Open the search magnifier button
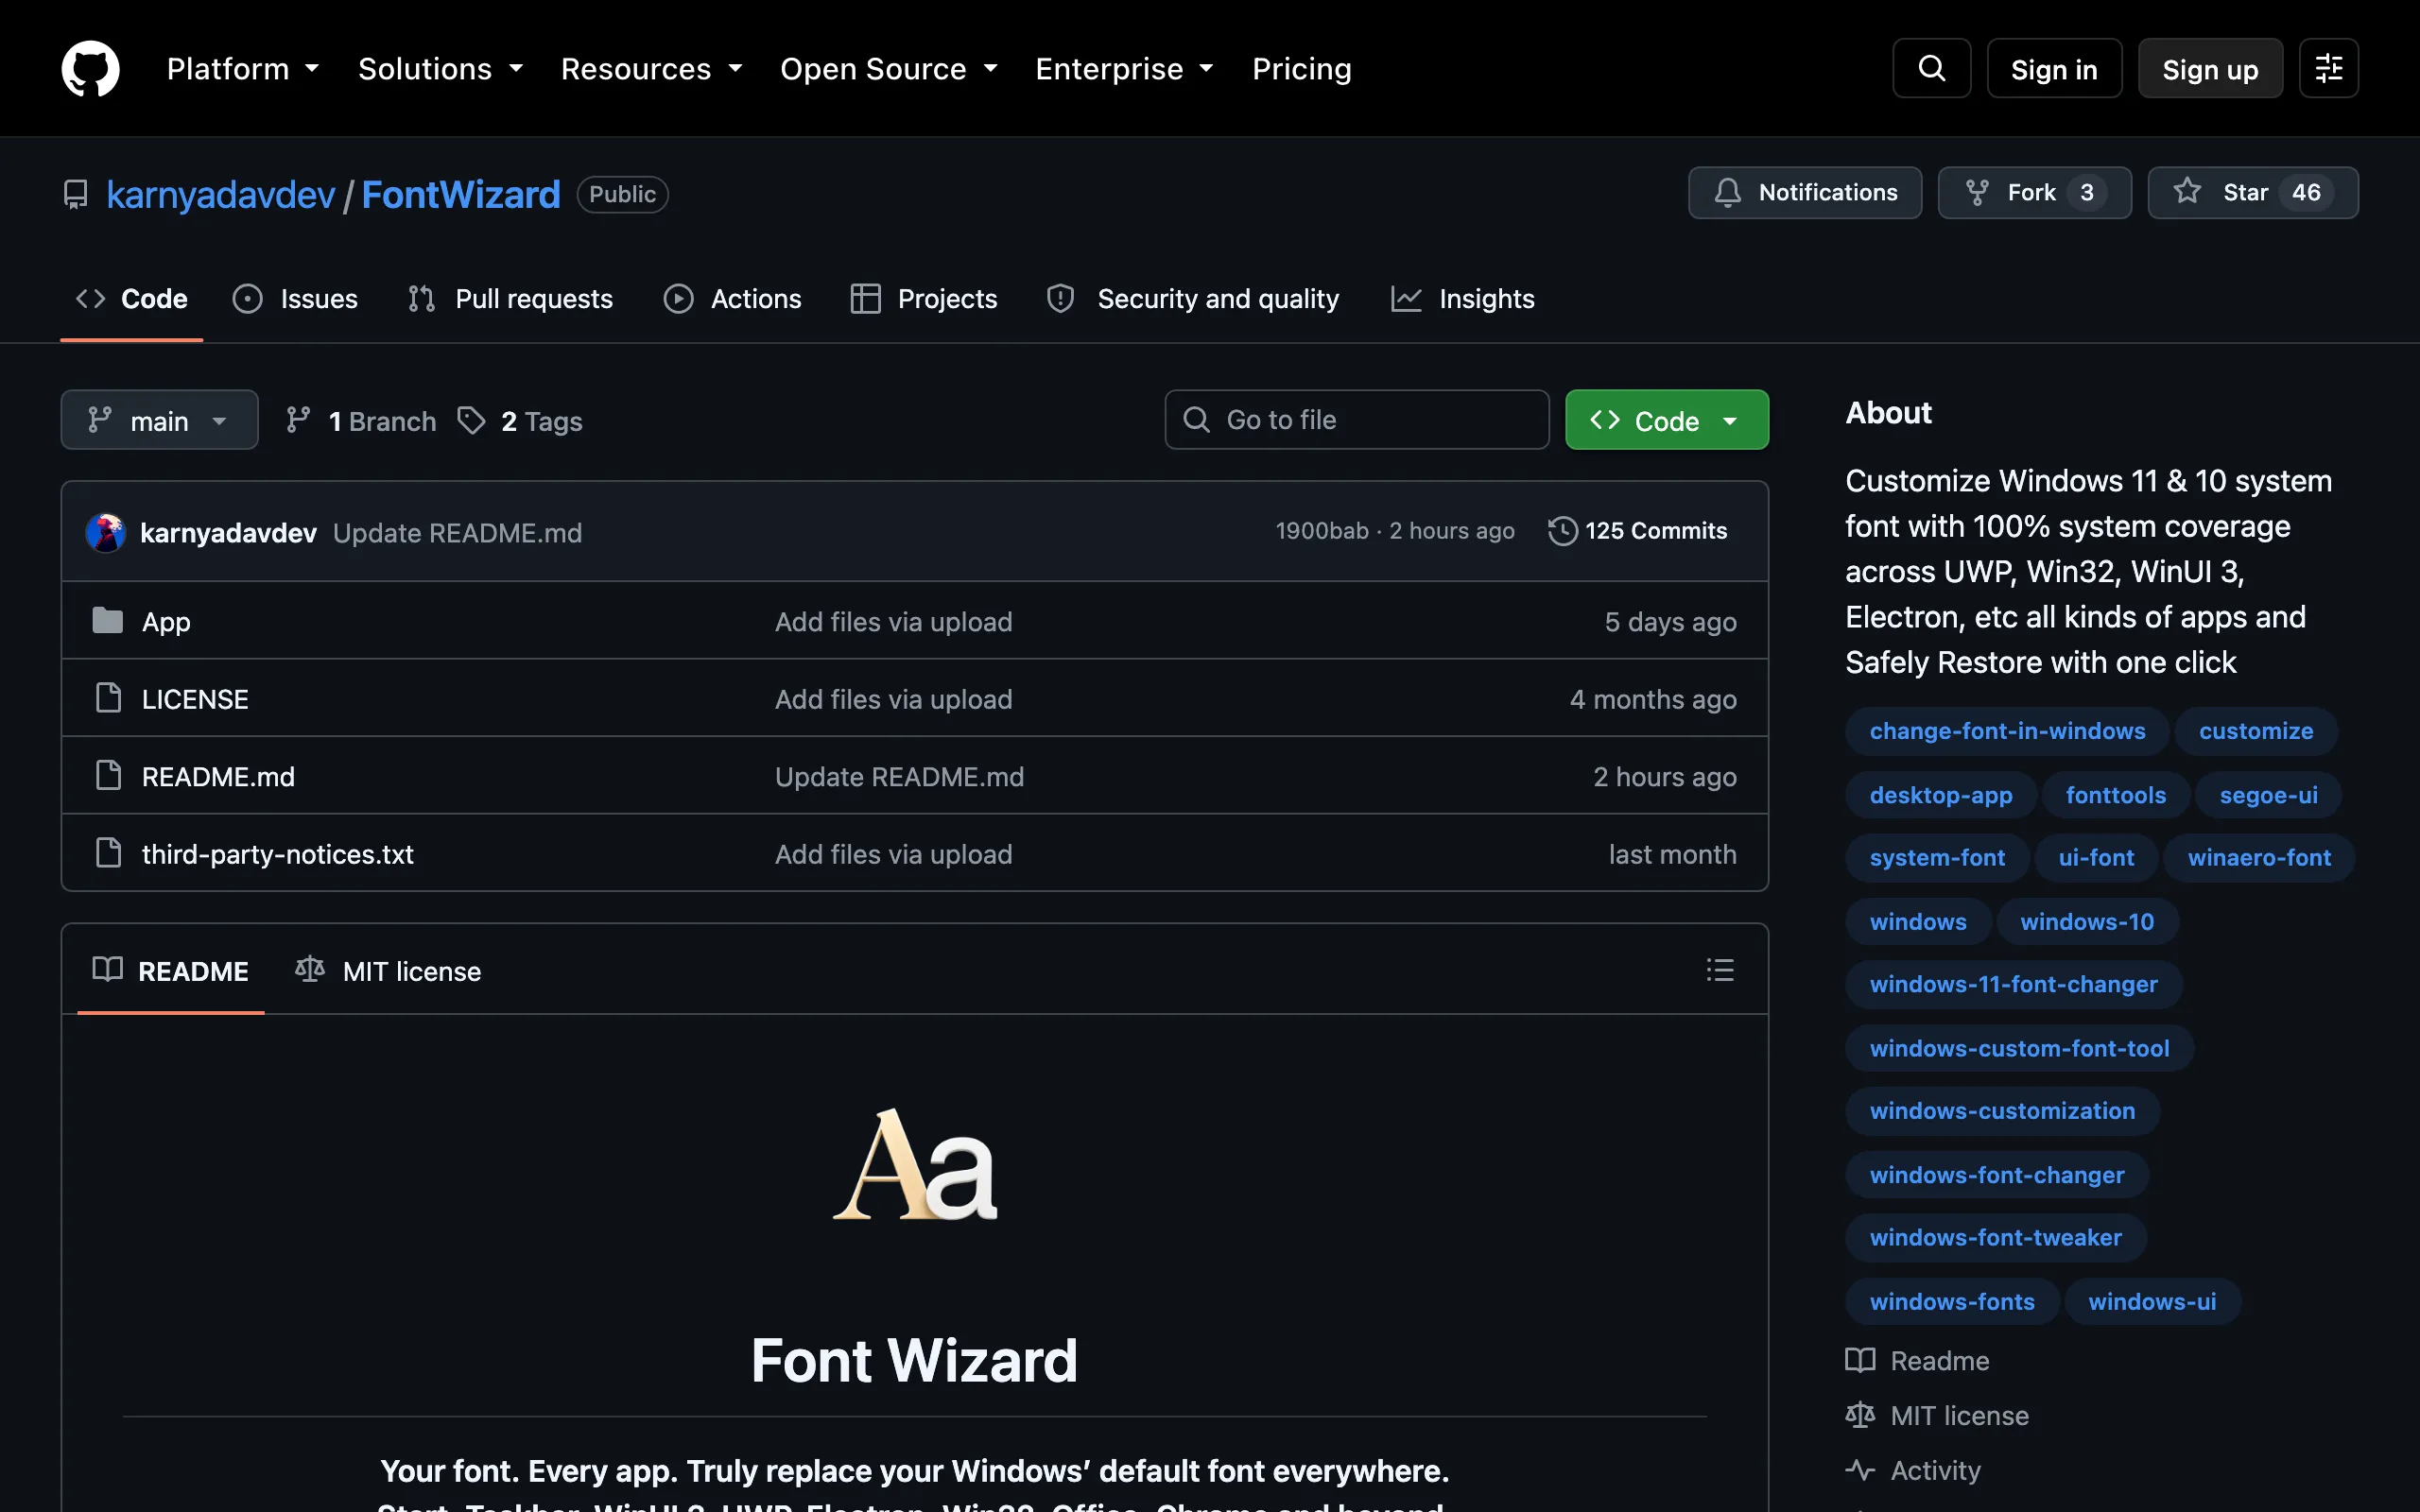 1931,68
